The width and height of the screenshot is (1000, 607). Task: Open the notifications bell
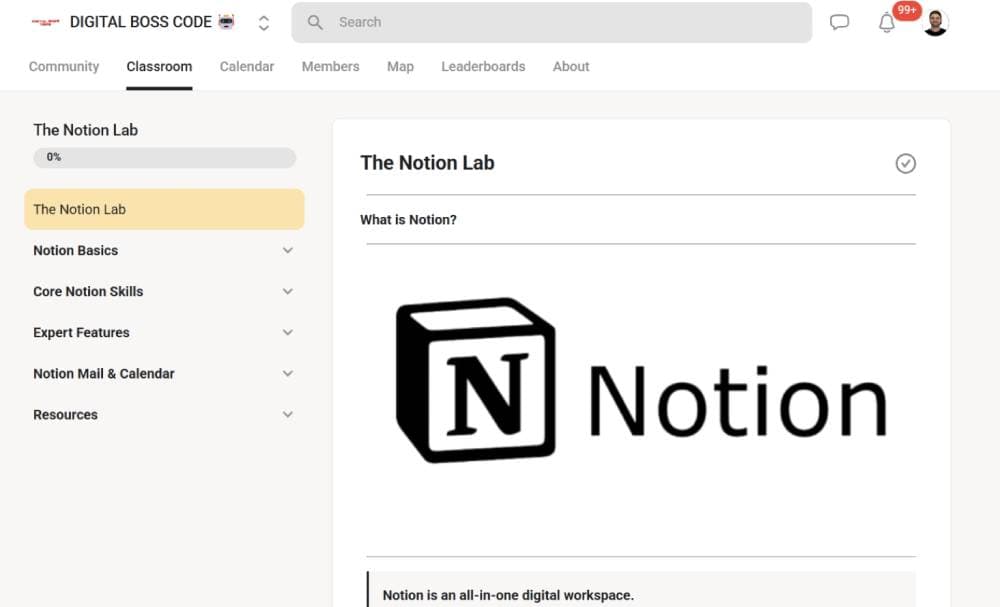[x=886, y=22]
